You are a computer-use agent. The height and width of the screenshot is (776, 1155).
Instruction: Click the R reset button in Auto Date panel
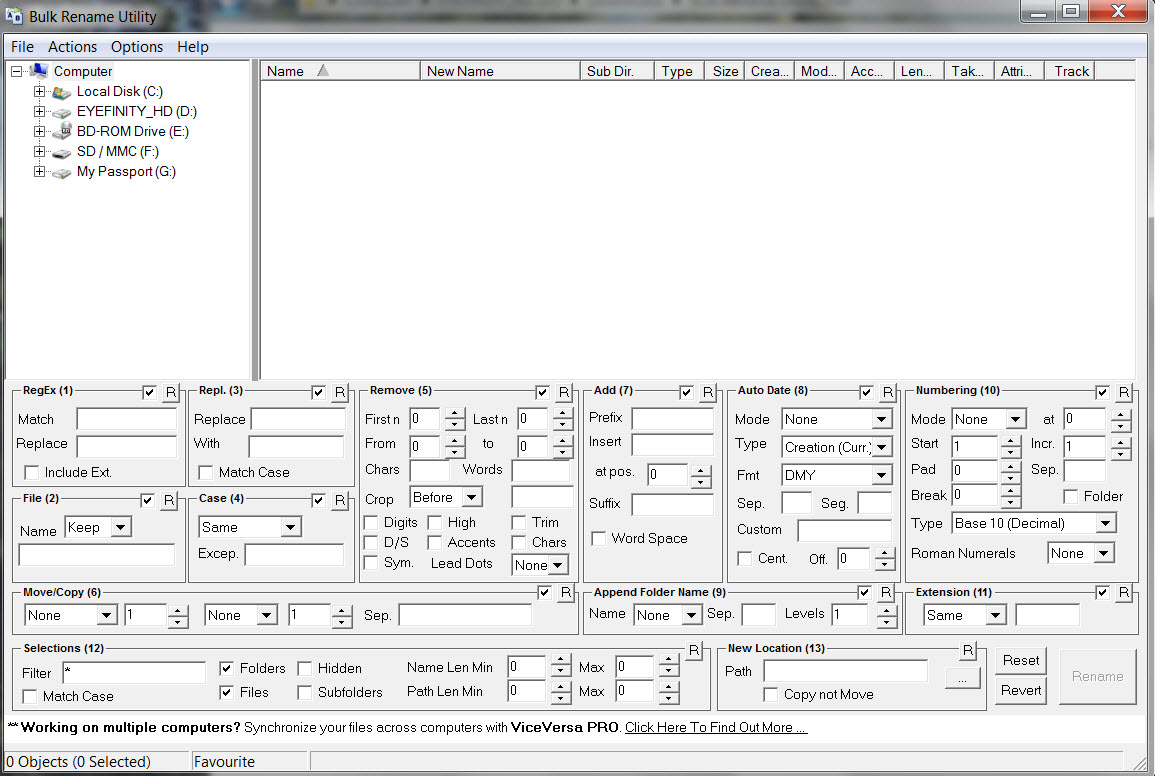[x=887, y=392]
